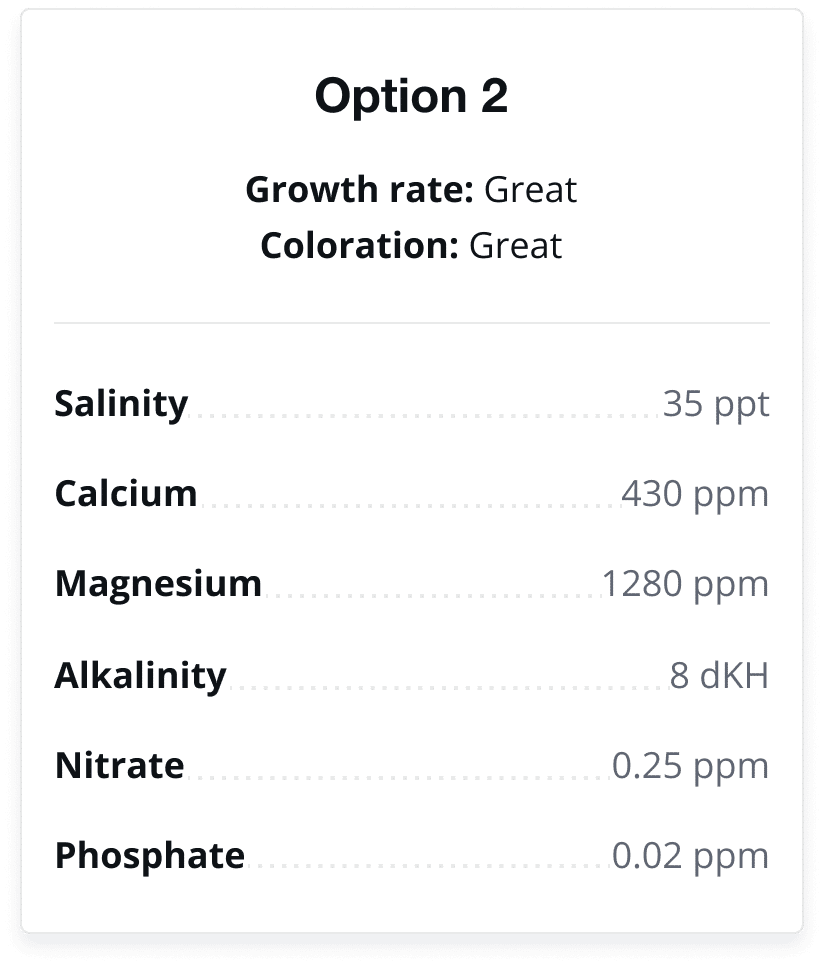Click the Calcium parameter label

coord(126,493)
